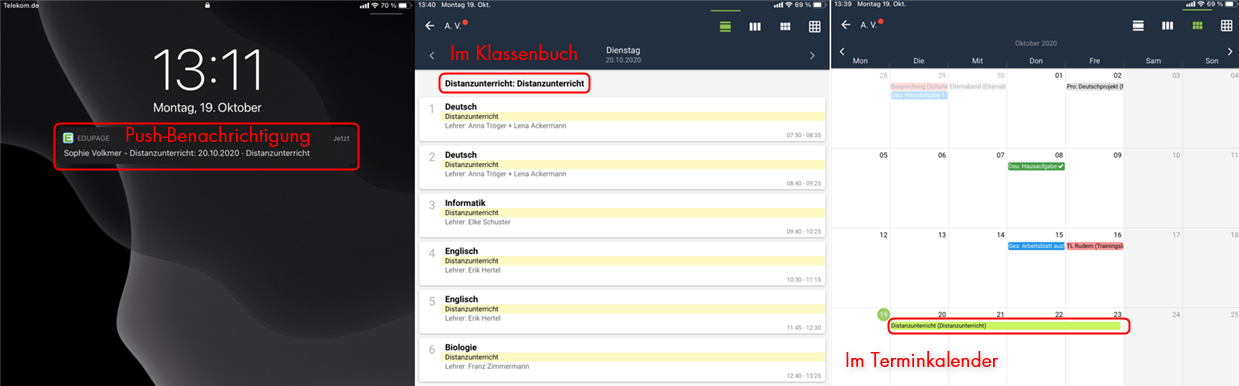1239x386 pixels.
Task: Select calendar day 22
Action: click(1058, 314)
